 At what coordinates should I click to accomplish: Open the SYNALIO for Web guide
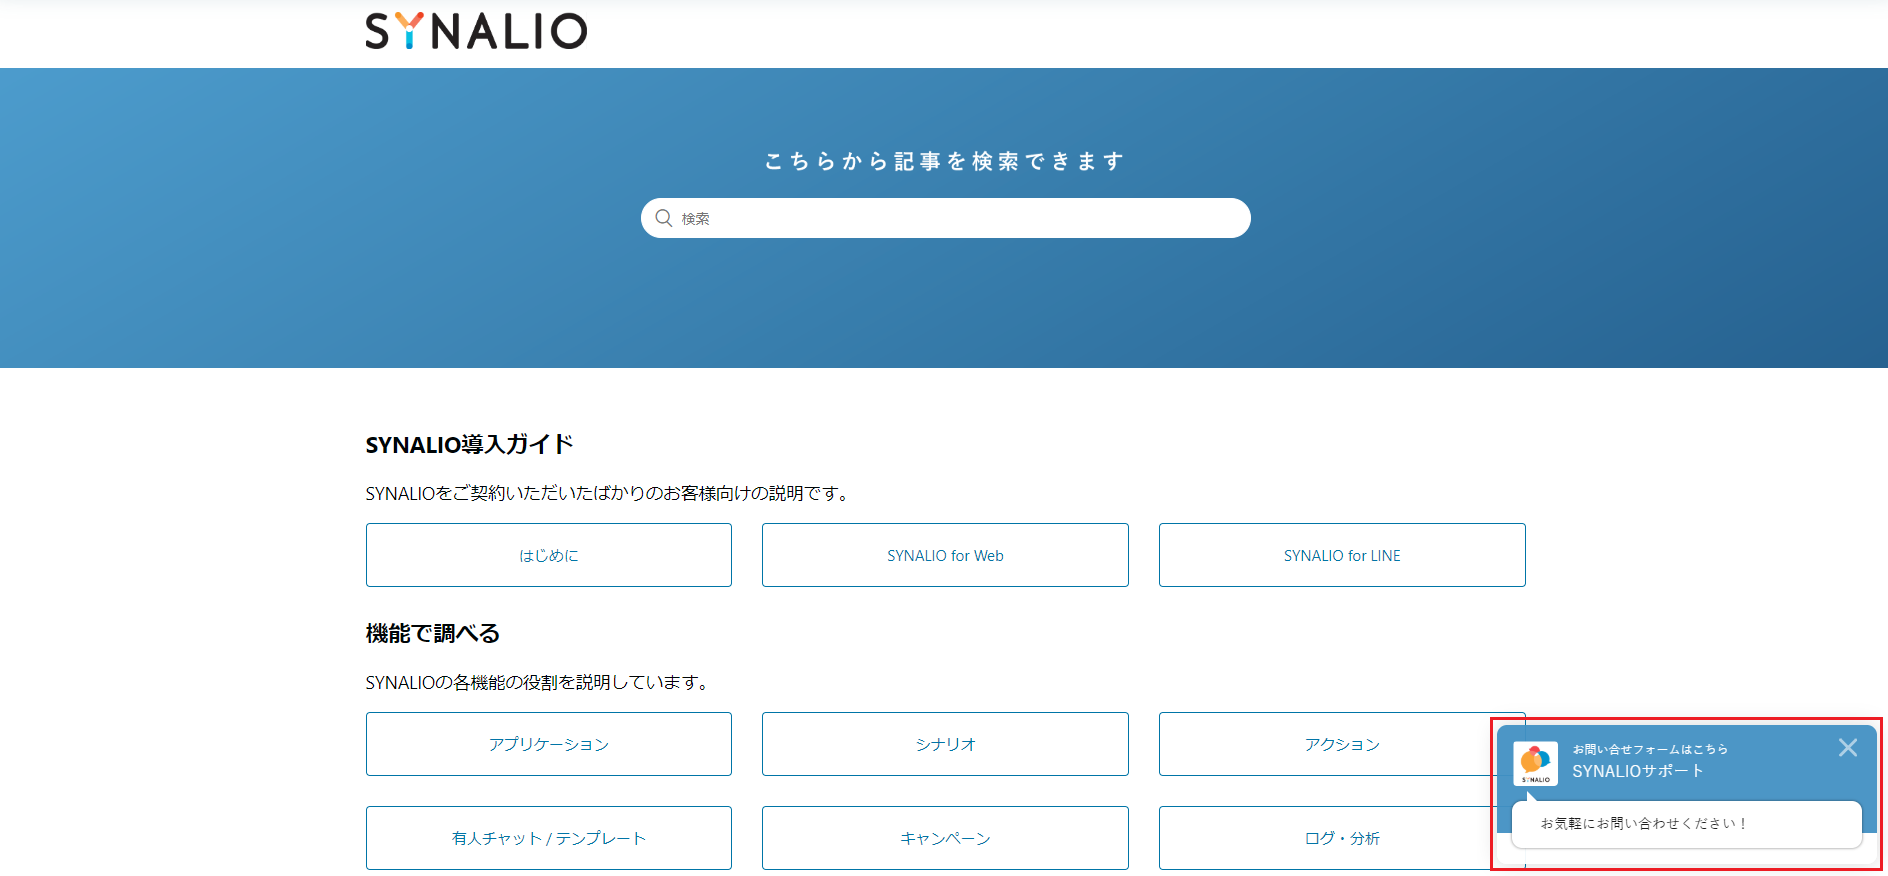tap(945, 555)
